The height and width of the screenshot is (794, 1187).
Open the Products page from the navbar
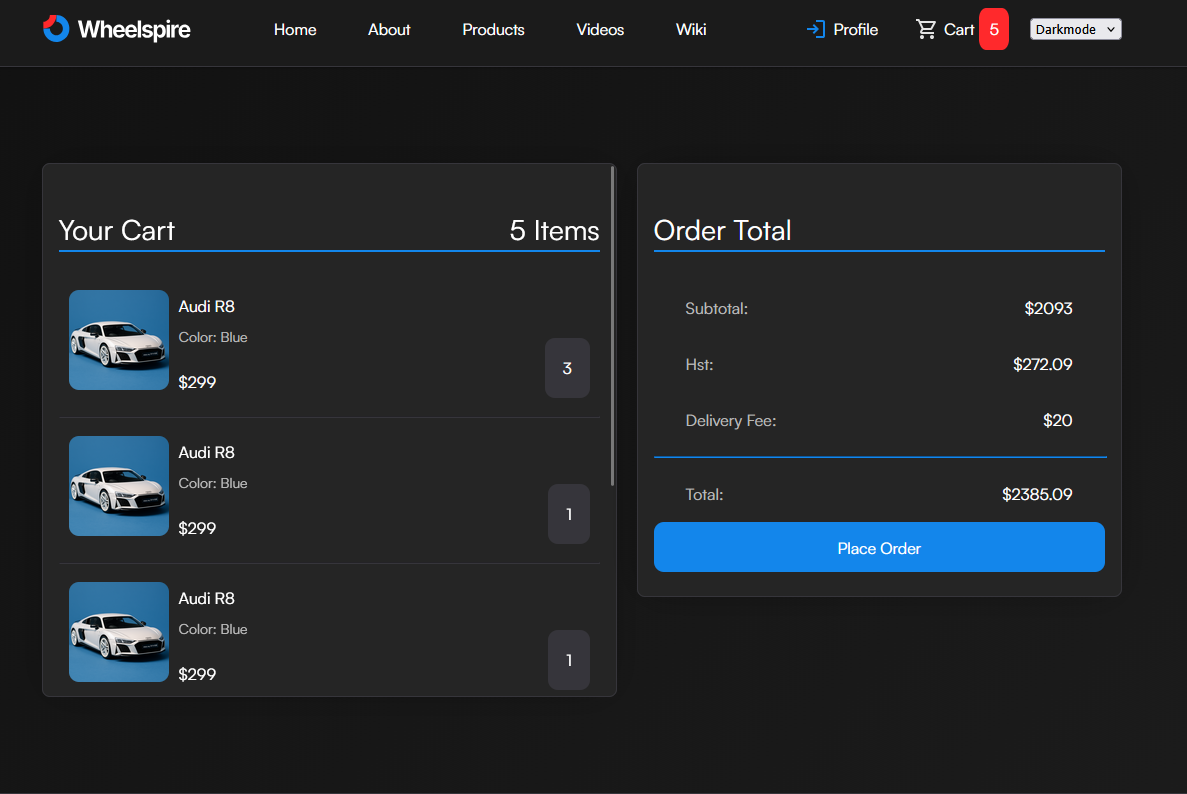(x=493, y=29)
